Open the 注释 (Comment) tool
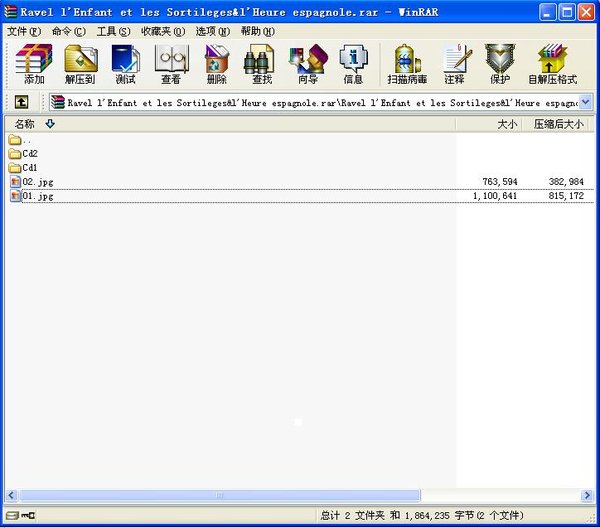 point(455,64)
